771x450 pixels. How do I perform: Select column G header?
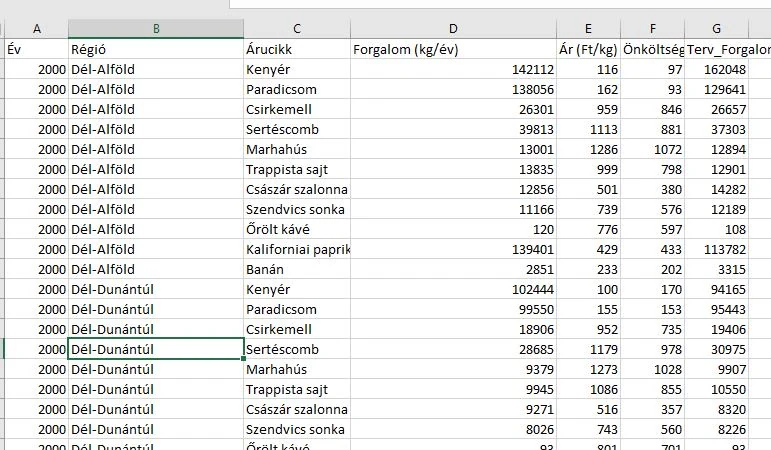(716, 29)
